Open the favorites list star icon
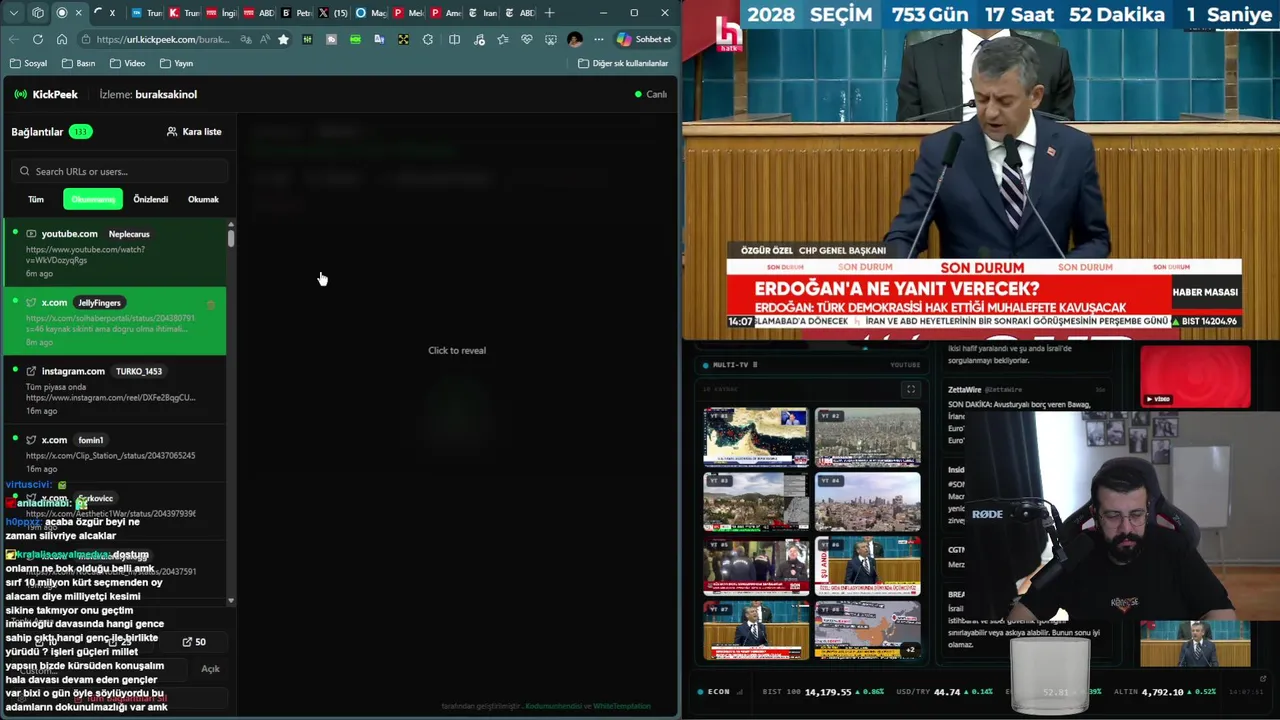Image resolution: width=1280 pixels, height=720 pixels. [x=502, y=39]
